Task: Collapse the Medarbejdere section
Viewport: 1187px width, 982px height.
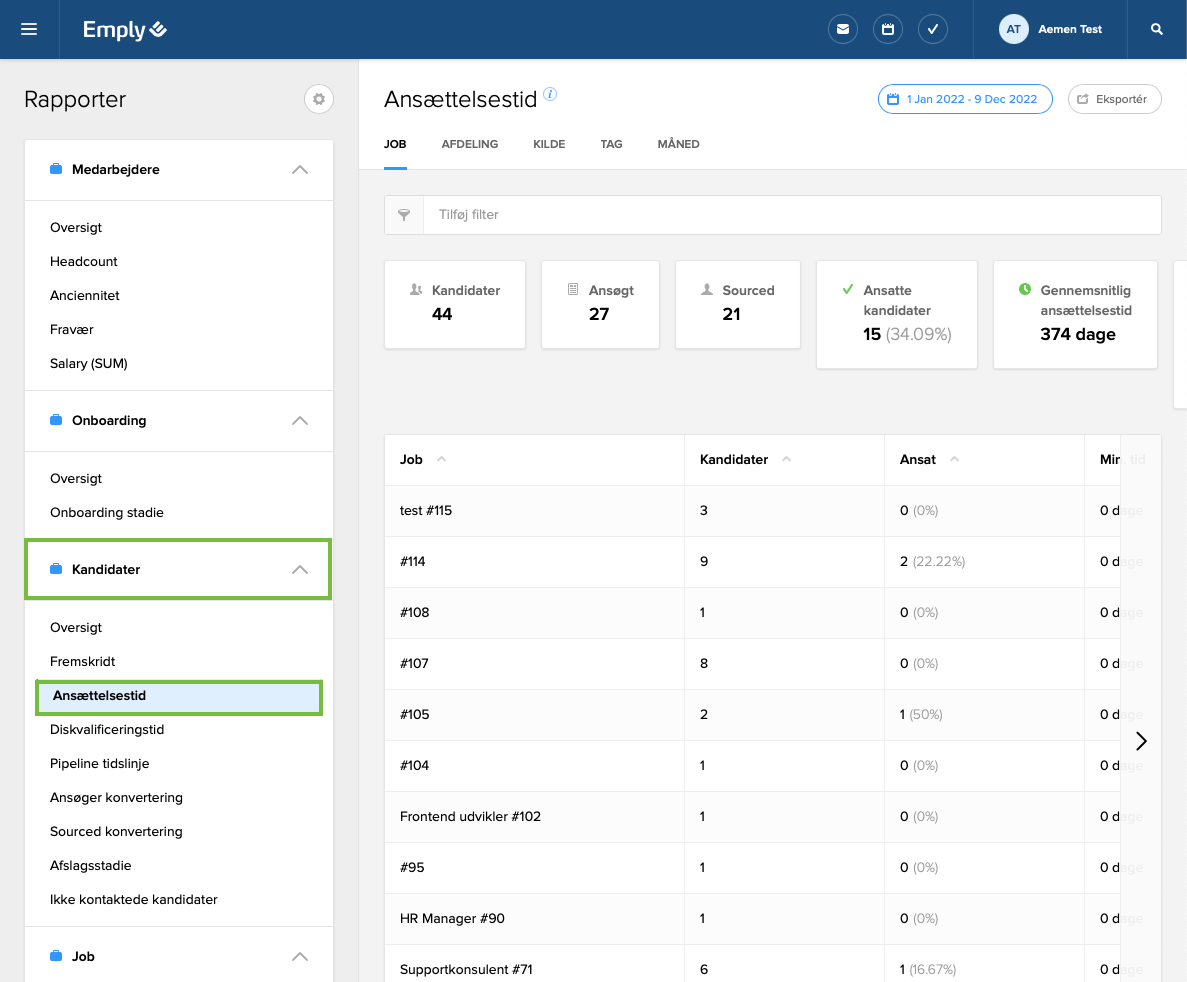Action: pos(299,170)
